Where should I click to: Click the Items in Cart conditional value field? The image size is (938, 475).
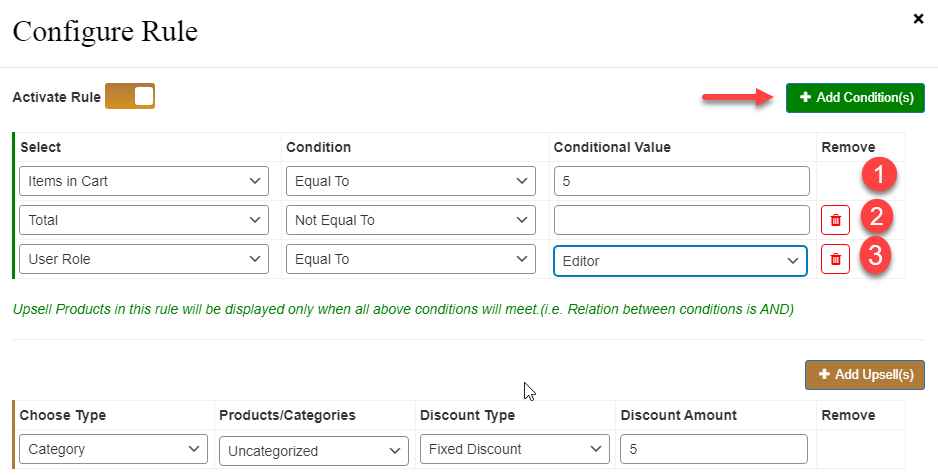tap(681, 181)
